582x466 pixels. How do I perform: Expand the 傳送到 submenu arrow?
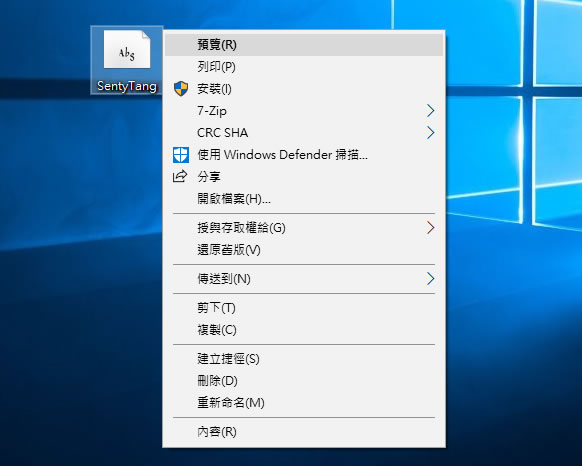point(430,278)
